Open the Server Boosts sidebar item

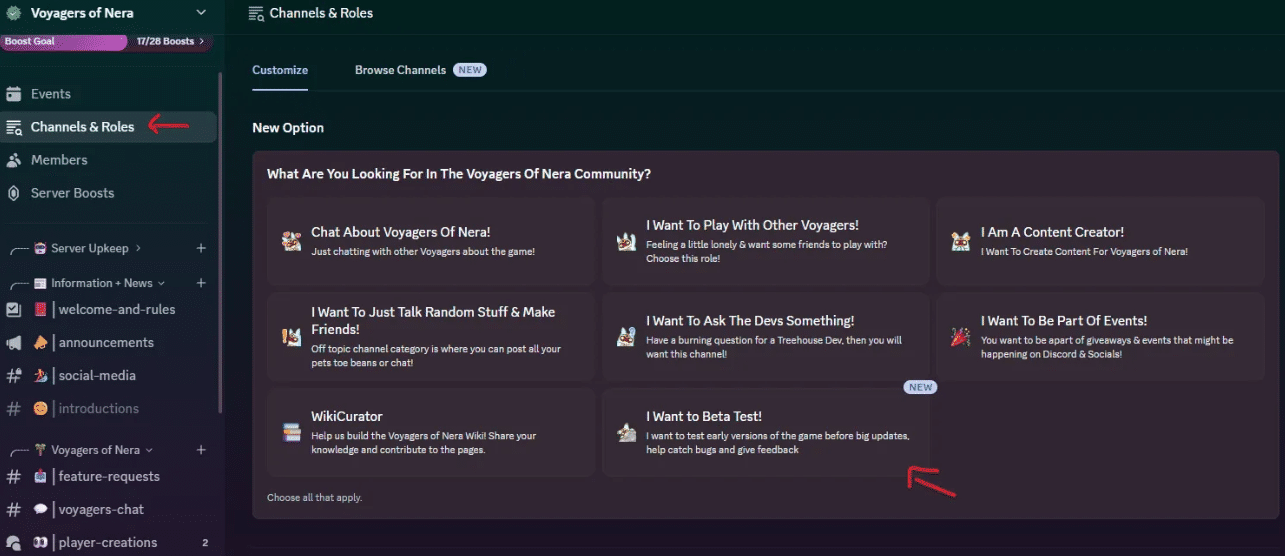[108, 193]
